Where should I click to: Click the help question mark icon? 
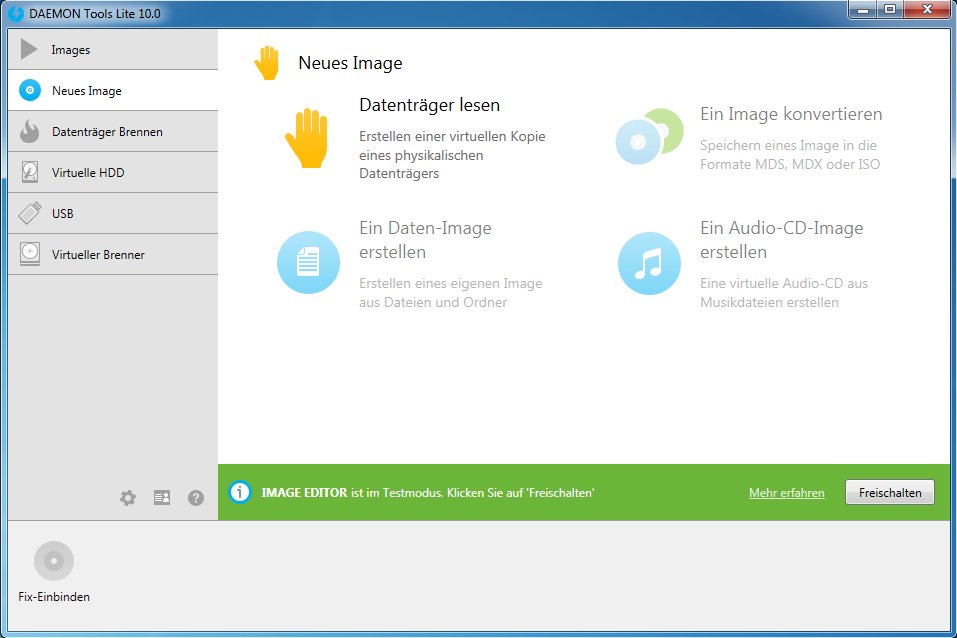[196, 497]
